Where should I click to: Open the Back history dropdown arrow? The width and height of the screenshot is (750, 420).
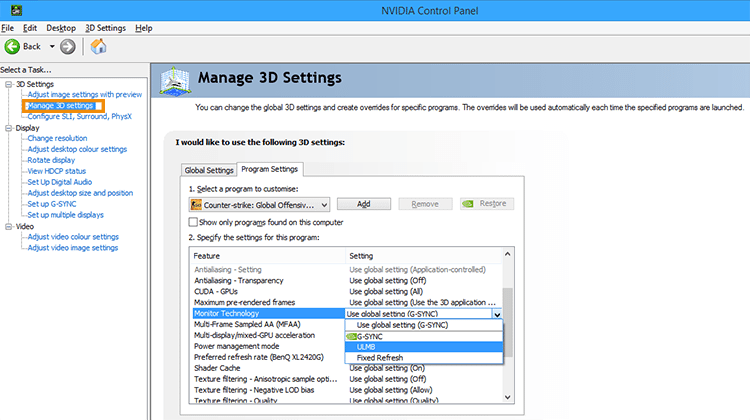(52, 46)
